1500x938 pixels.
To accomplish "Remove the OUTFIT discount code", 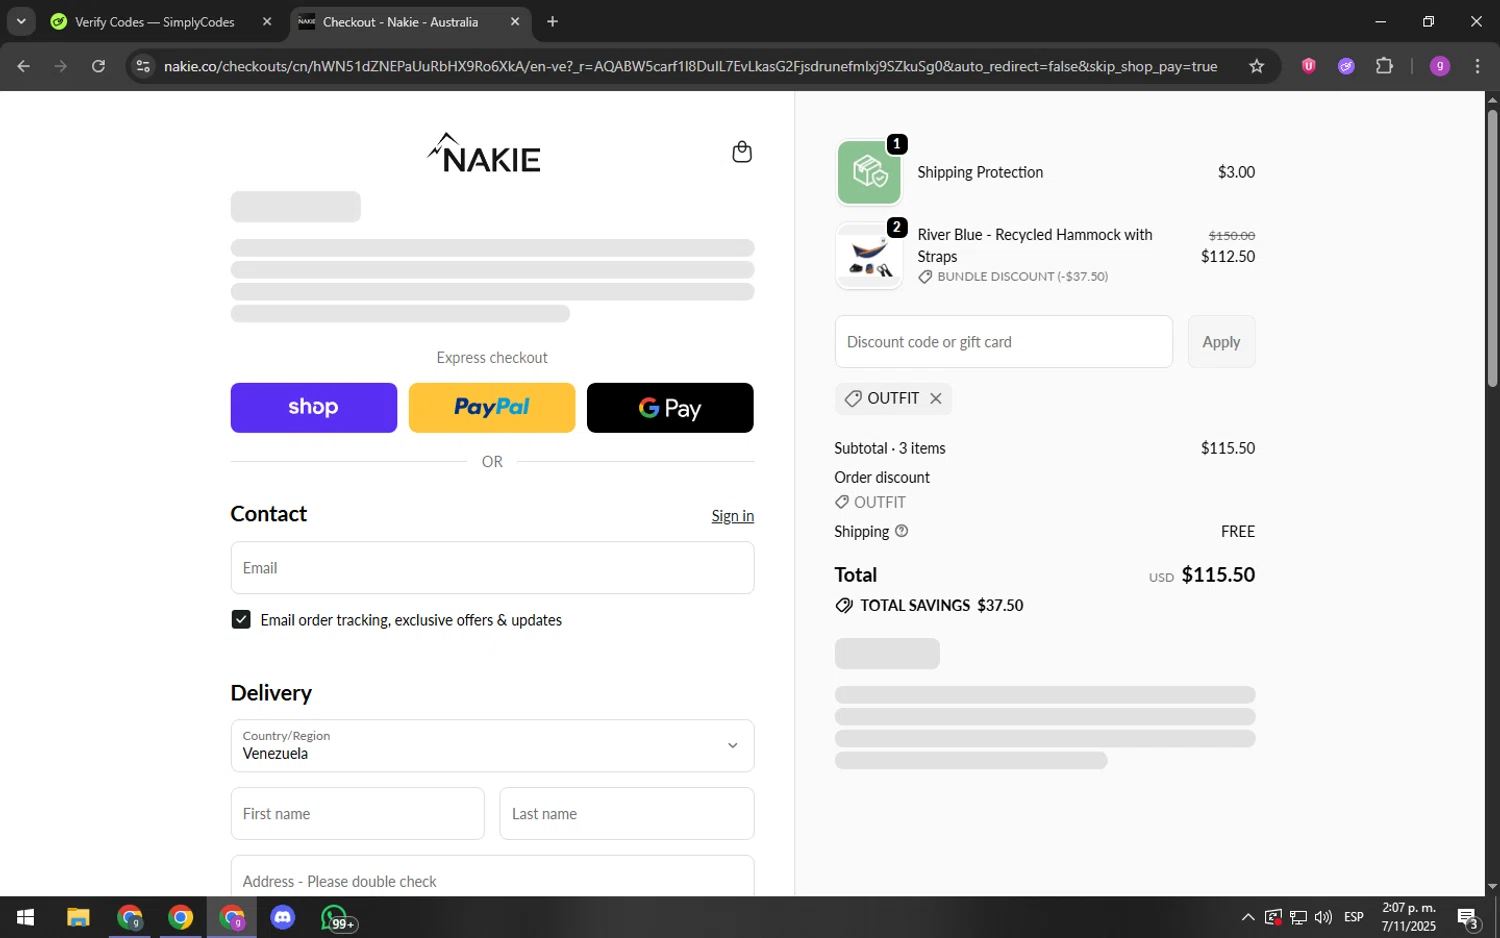I will coord(936,399).
